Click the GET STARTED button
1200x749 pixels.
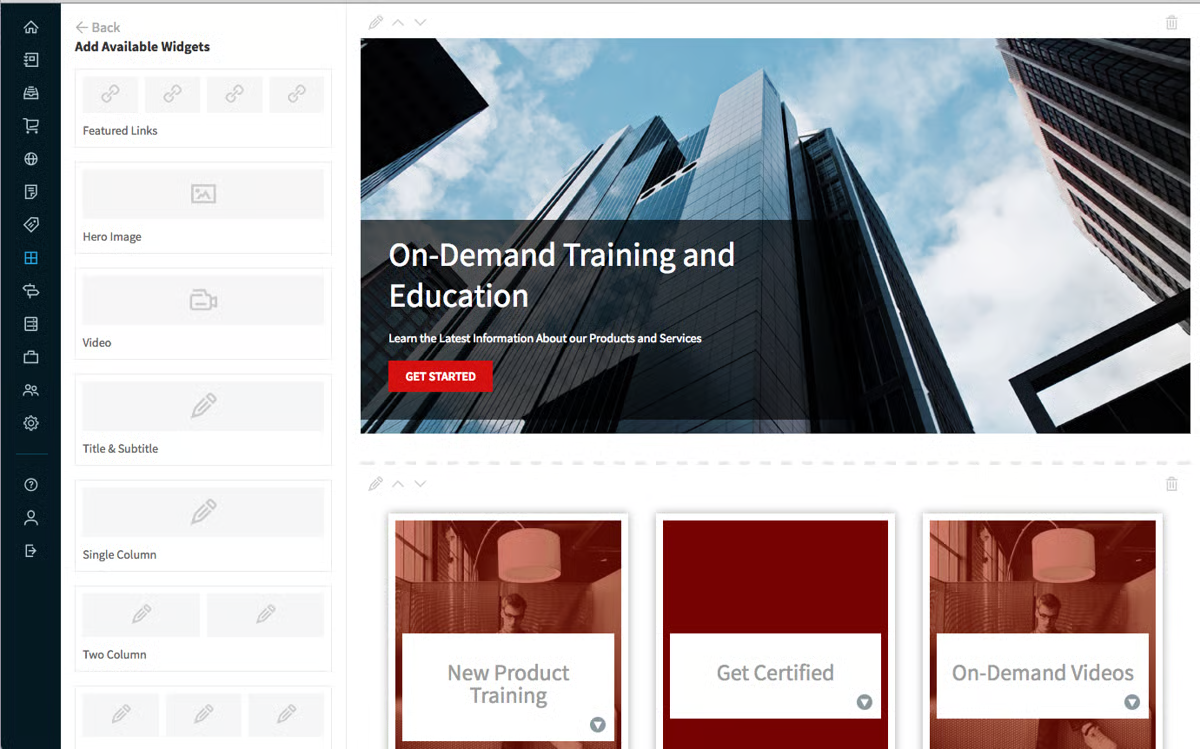[x=439, y=376]
